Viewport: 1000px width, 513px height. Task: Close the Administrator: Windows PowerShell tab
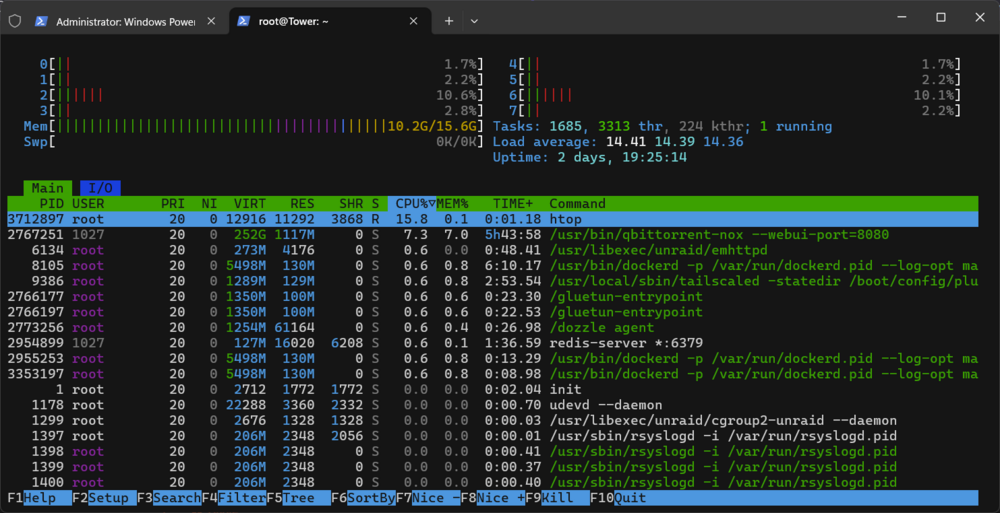tap(211, 21)
